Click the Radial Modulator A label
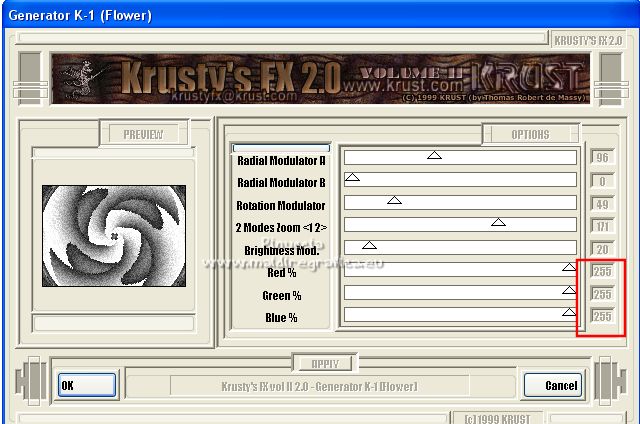This screenshot has height=424, width=640. (281, 161)
